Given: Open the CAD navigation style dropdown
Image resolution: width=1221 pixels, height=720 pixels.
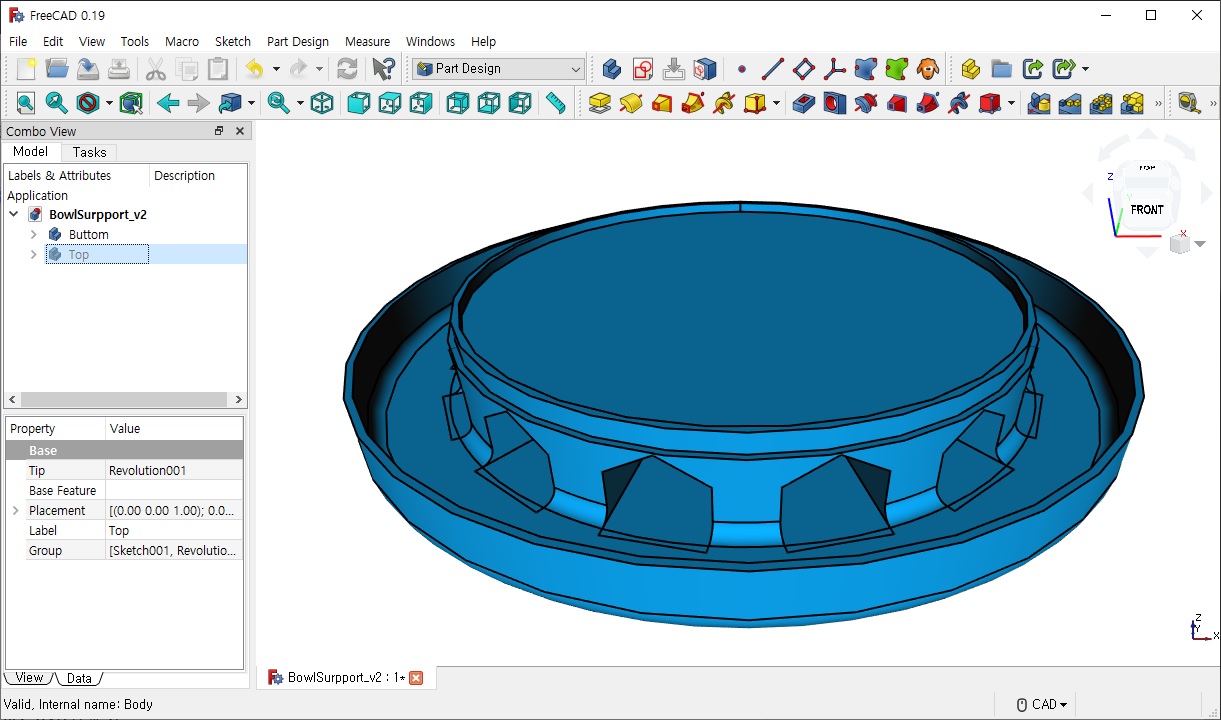Looking at the screenshot, I should pos(1042,704).
